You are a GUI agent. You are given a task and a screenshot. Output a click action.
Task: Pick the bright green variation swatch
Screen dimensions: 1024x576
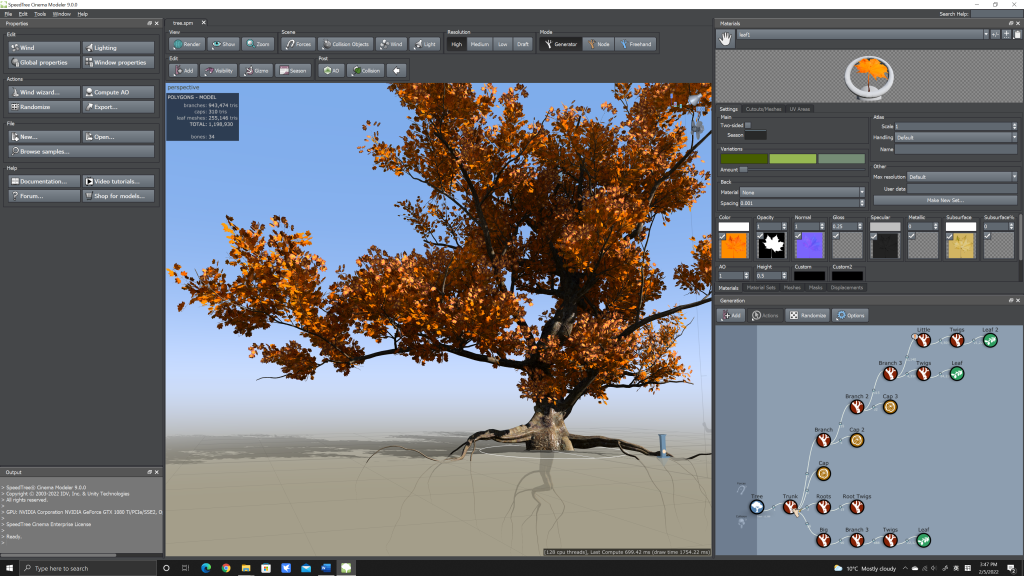(792, 158)
